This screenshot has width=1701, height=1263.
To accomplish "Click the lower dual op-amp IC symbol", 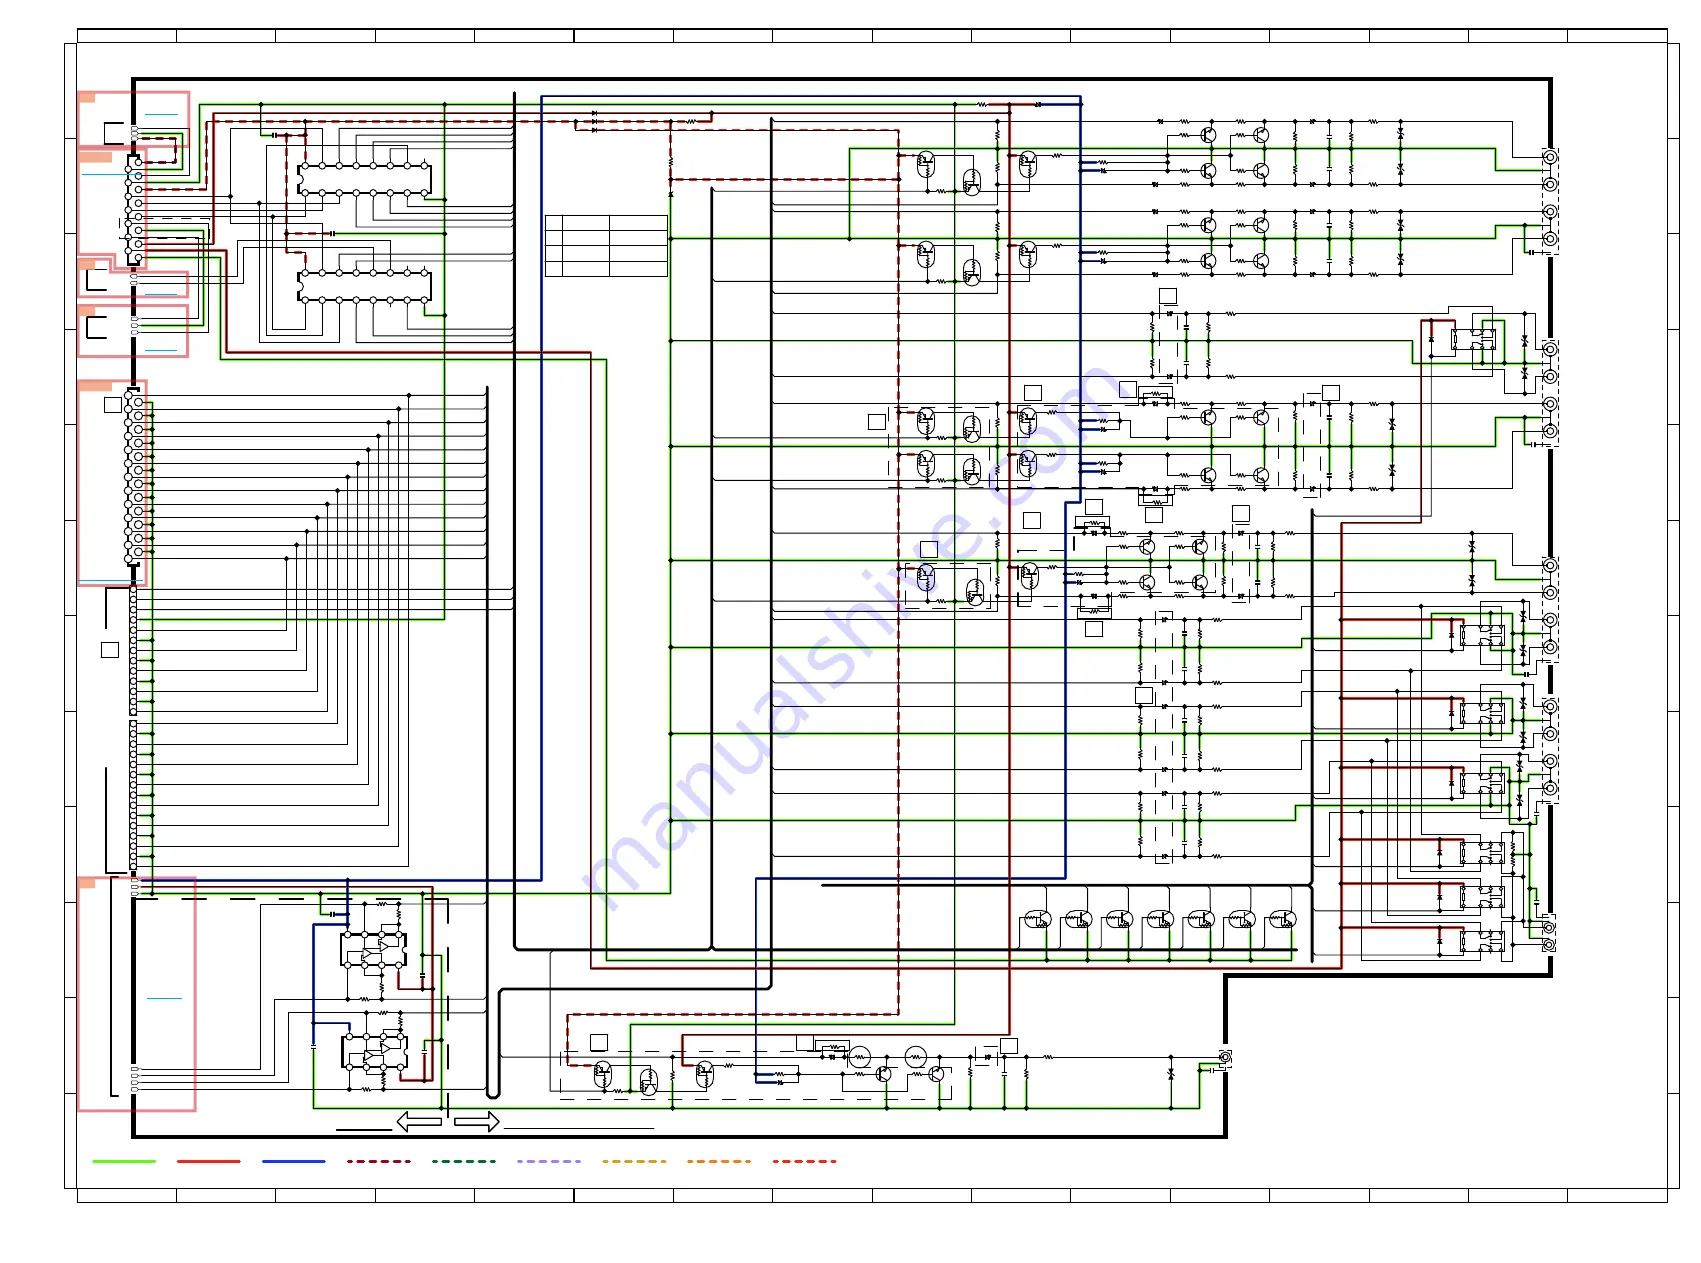I will (x=374, y=1051).
